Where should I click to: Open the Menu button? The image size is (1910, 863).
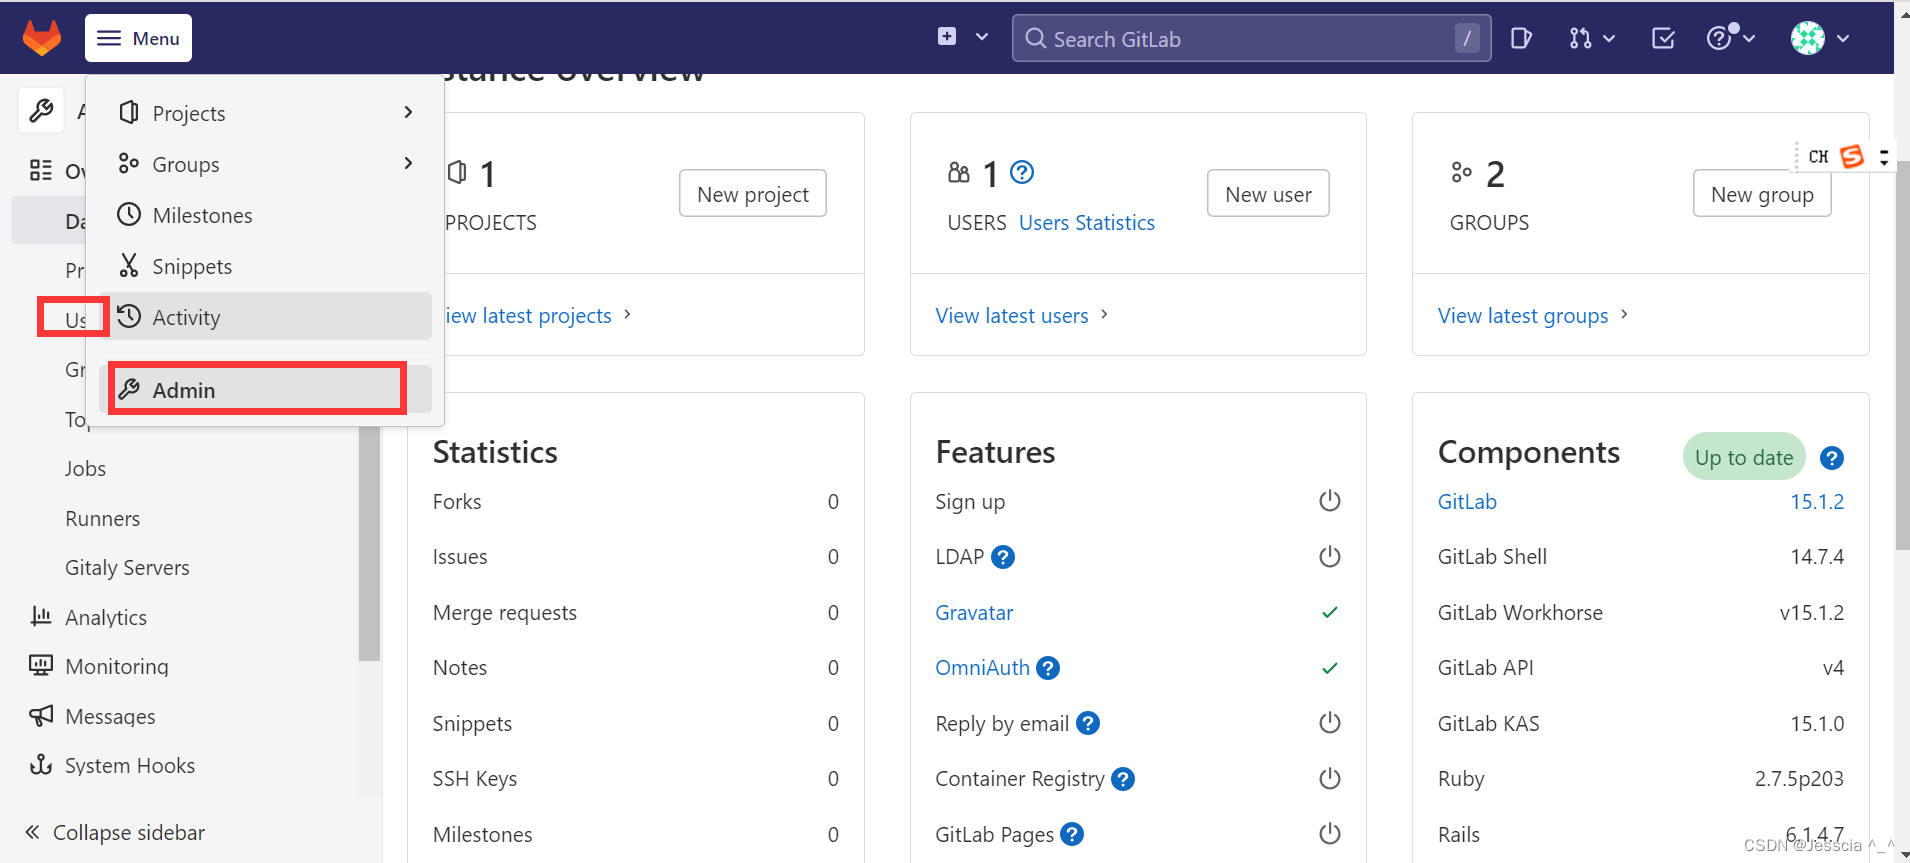point(138,38)
